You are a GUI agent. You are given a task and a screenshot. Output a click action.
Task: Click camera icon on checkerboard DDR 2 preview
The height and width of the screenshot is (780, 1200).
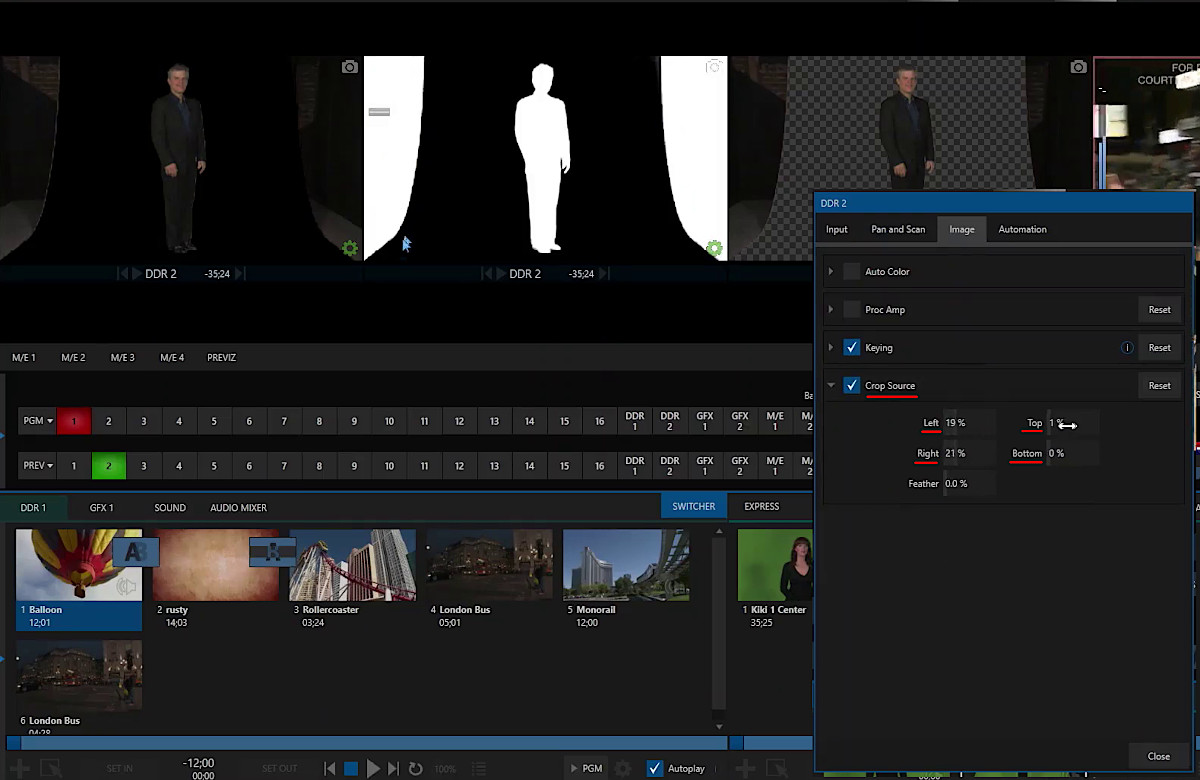coord(1078,67)
